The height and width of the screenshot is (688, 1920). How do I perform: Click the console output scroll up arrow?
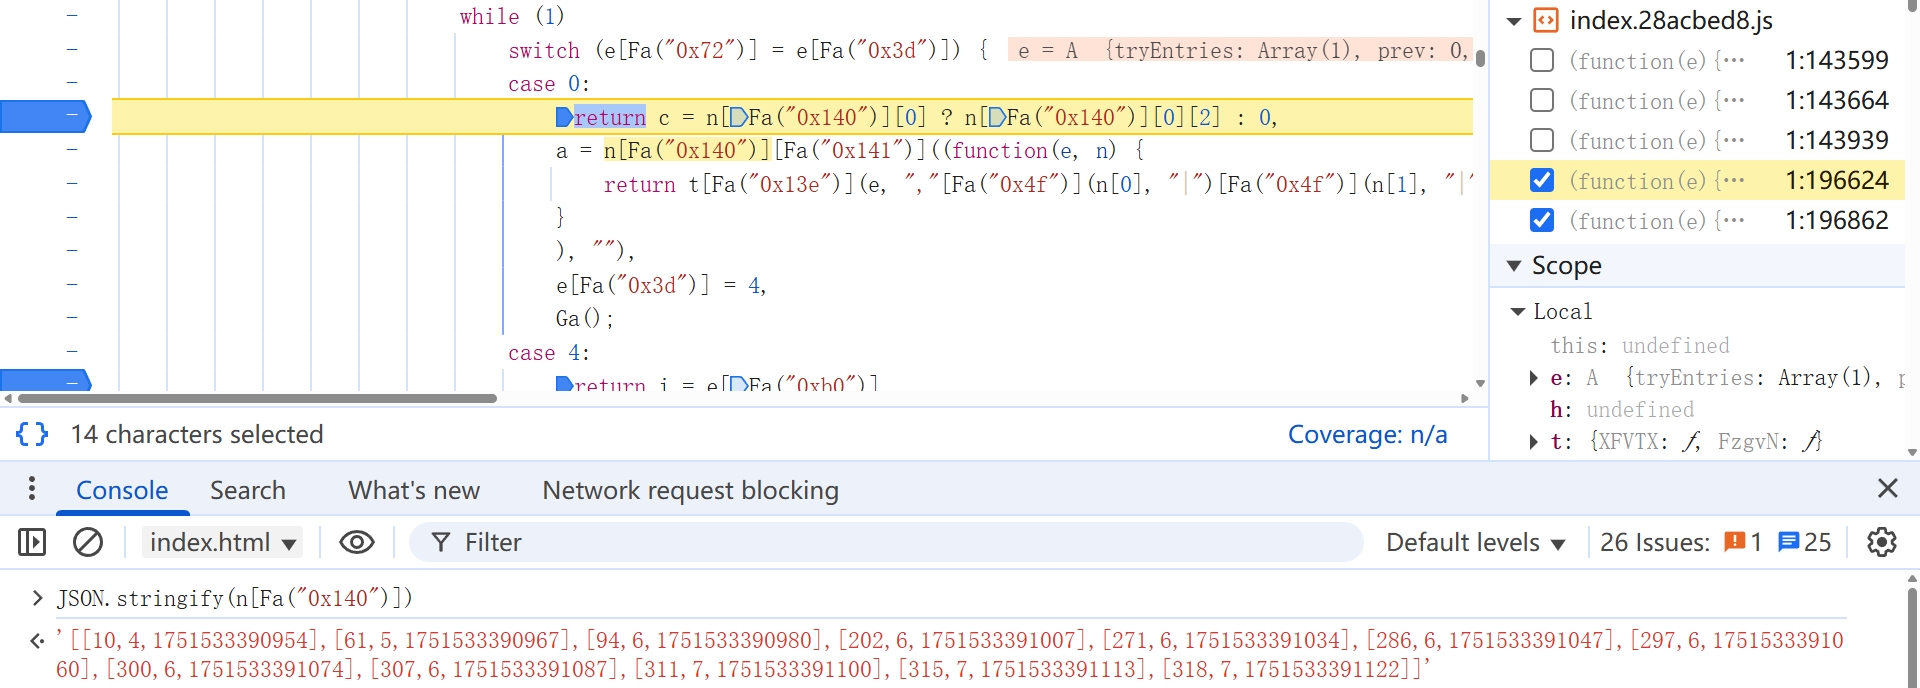tap(1912, 578)
